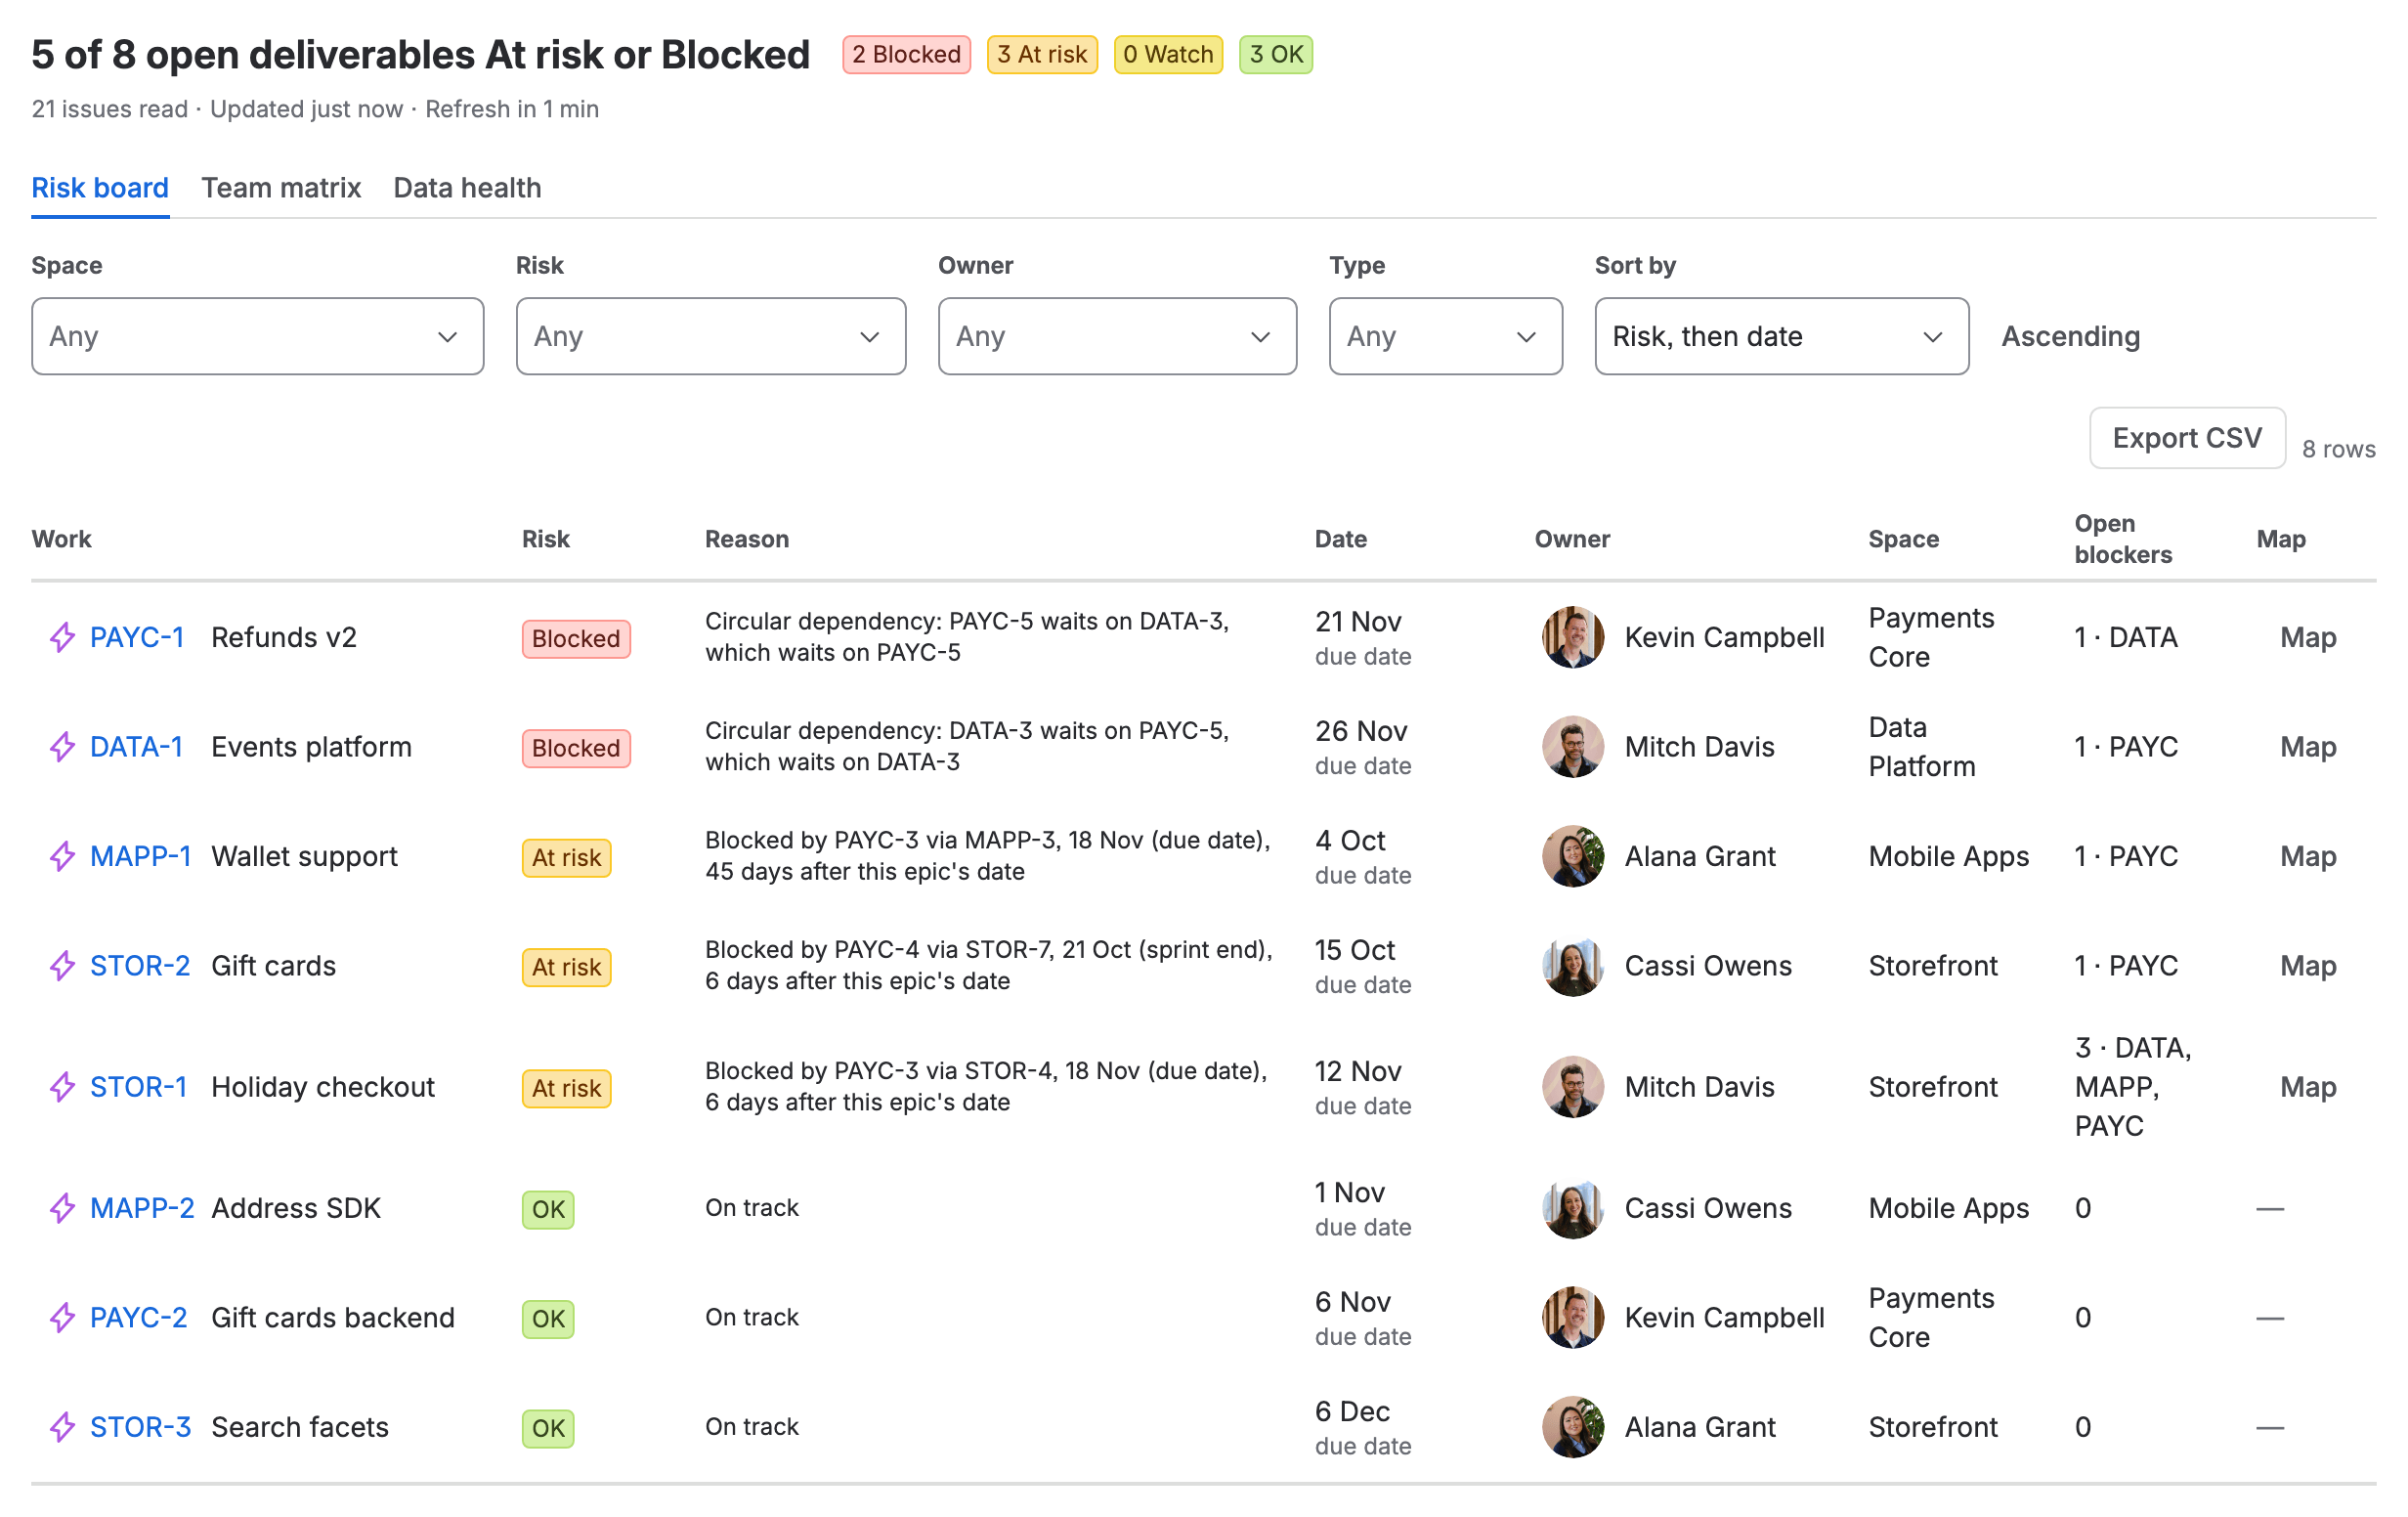Click the epic lightning icon beside STOR-1

[x=62, y=1087]
